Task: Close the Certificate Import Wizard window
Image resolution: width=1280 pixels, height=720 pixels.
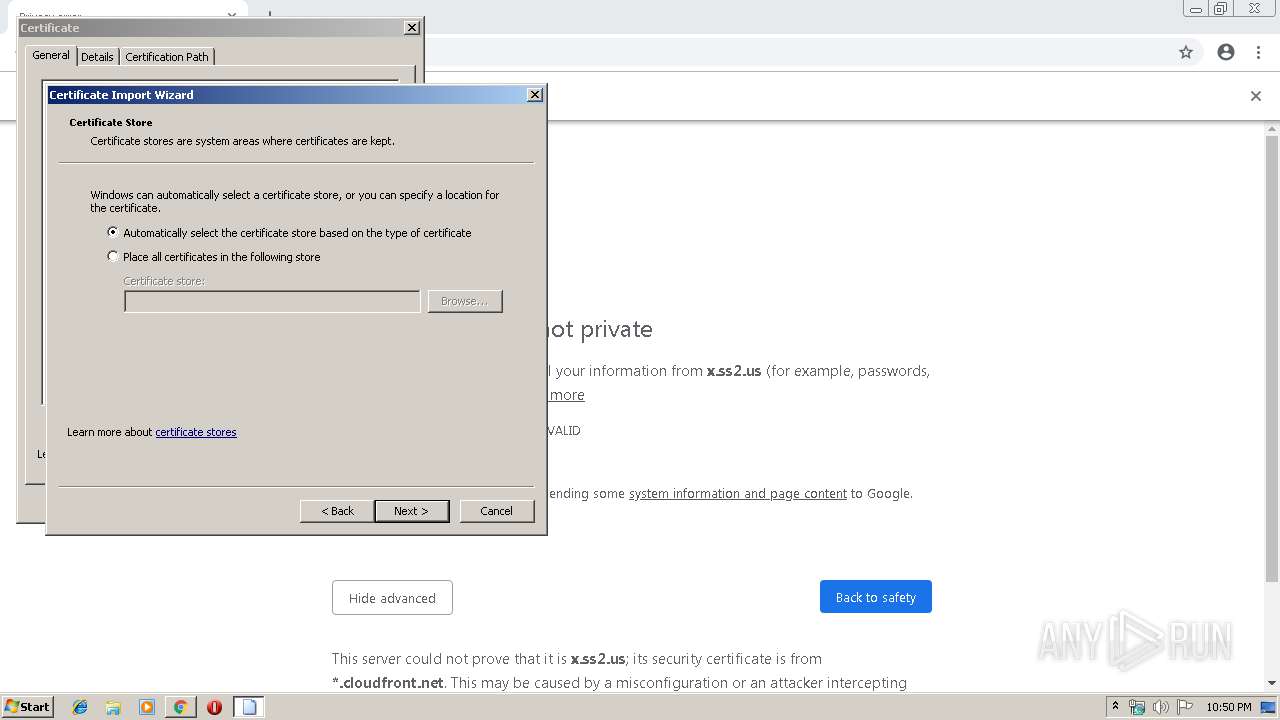Action: 535,94
